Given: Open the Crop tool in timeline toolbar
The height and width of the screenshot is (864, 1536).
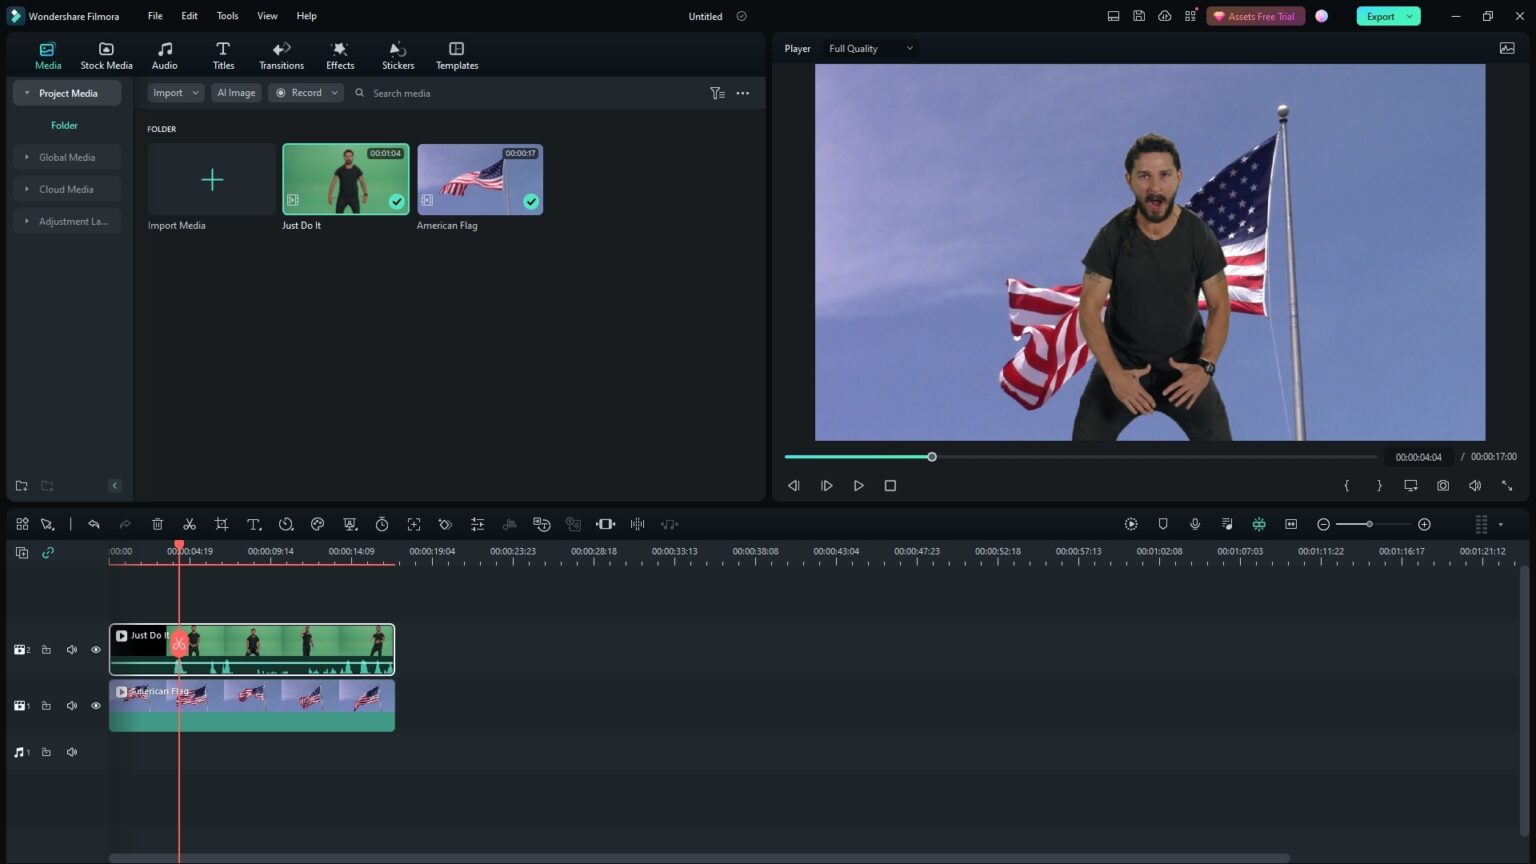Looking at the screenshot, I should click(221, 524).
